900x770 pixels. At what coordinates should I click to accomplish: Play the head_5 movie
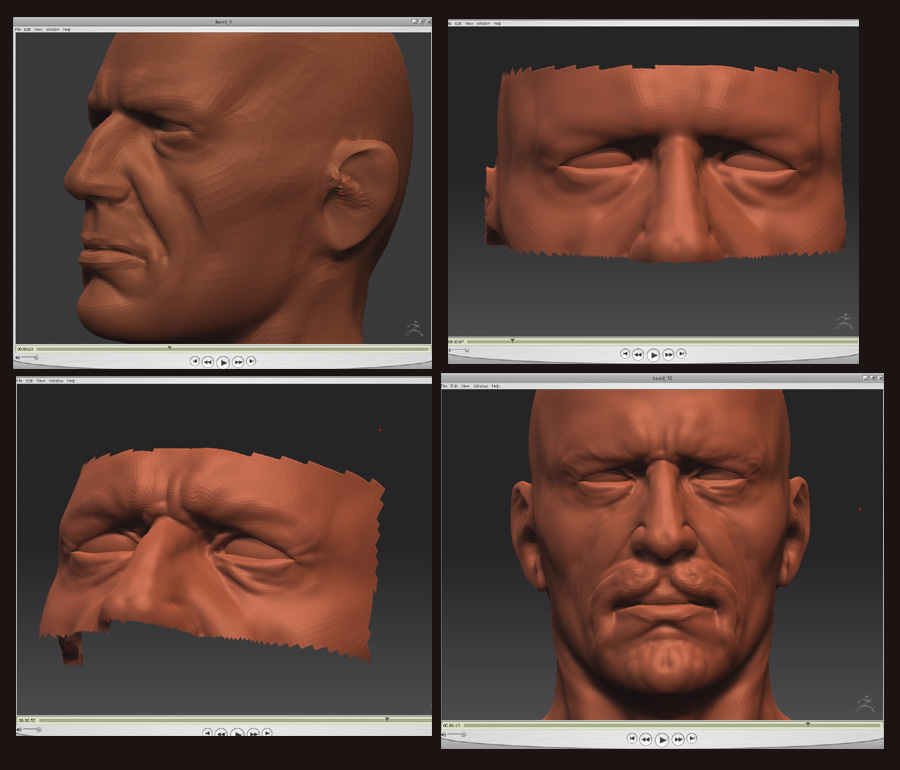coord(223,362)
